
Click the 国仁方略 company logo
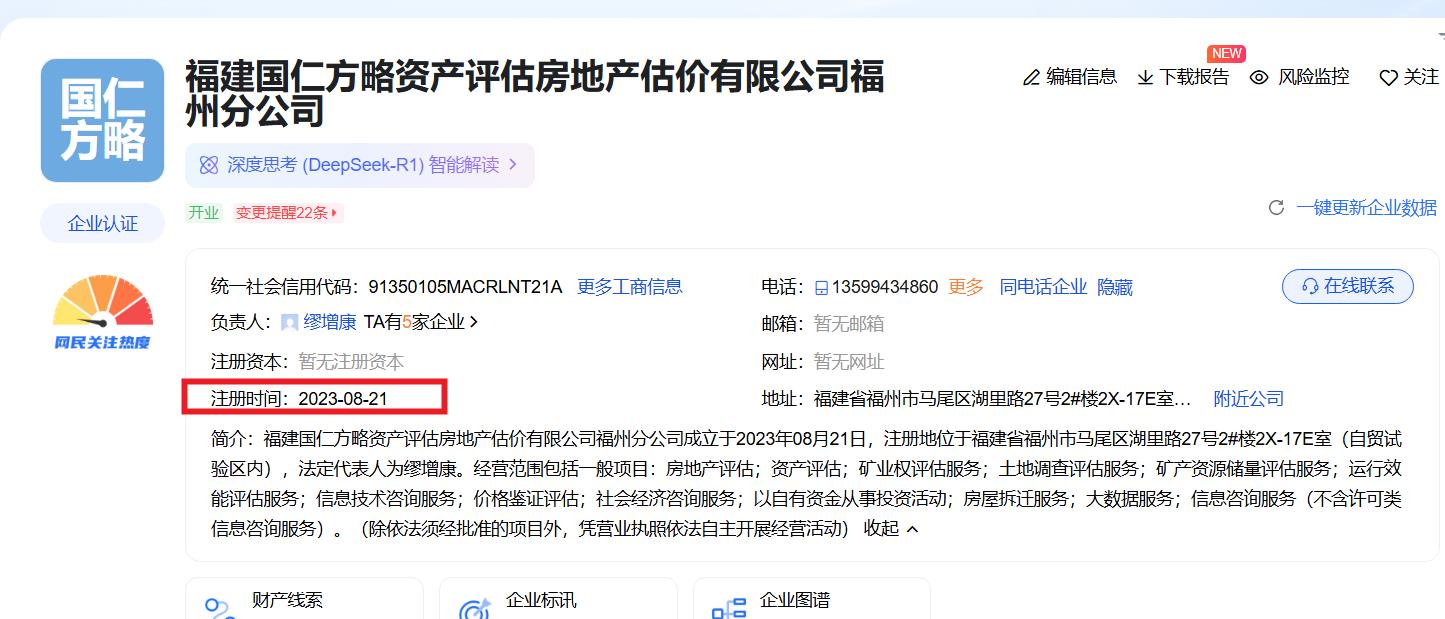(x=102, y=120)
